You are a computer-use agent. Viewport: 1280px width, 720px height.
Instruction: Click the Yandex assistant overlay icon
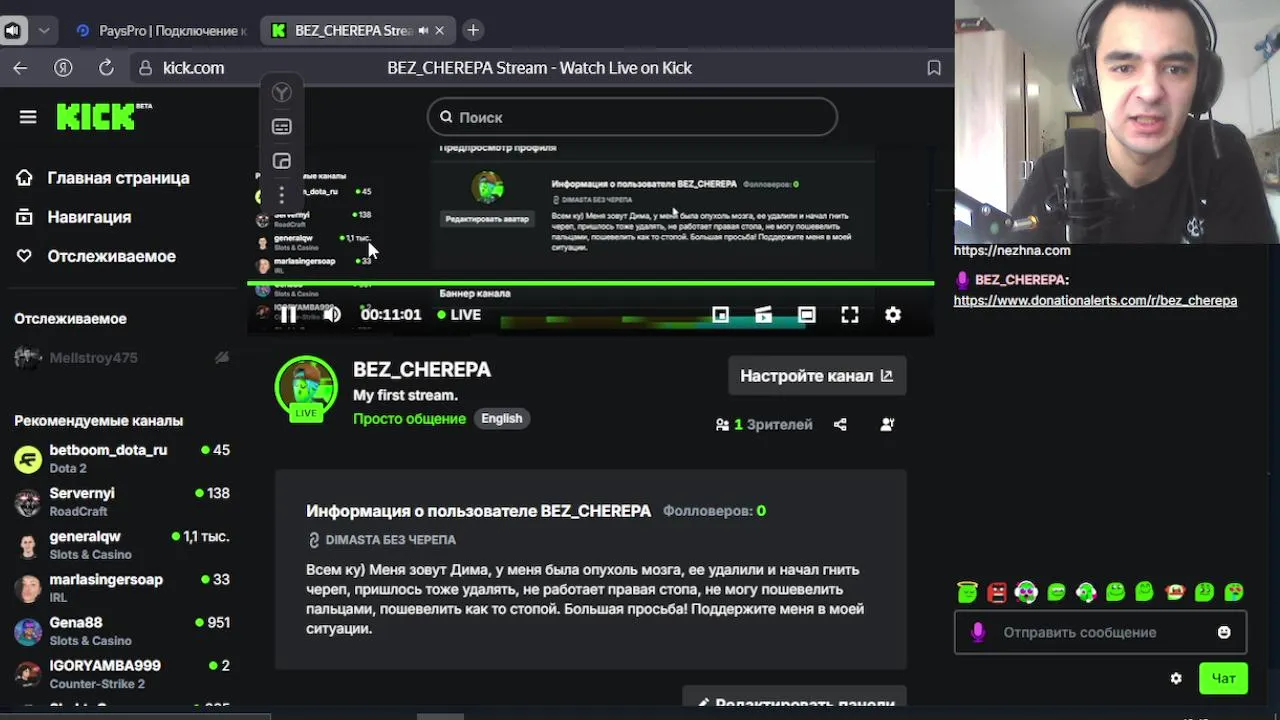point(282,93)
